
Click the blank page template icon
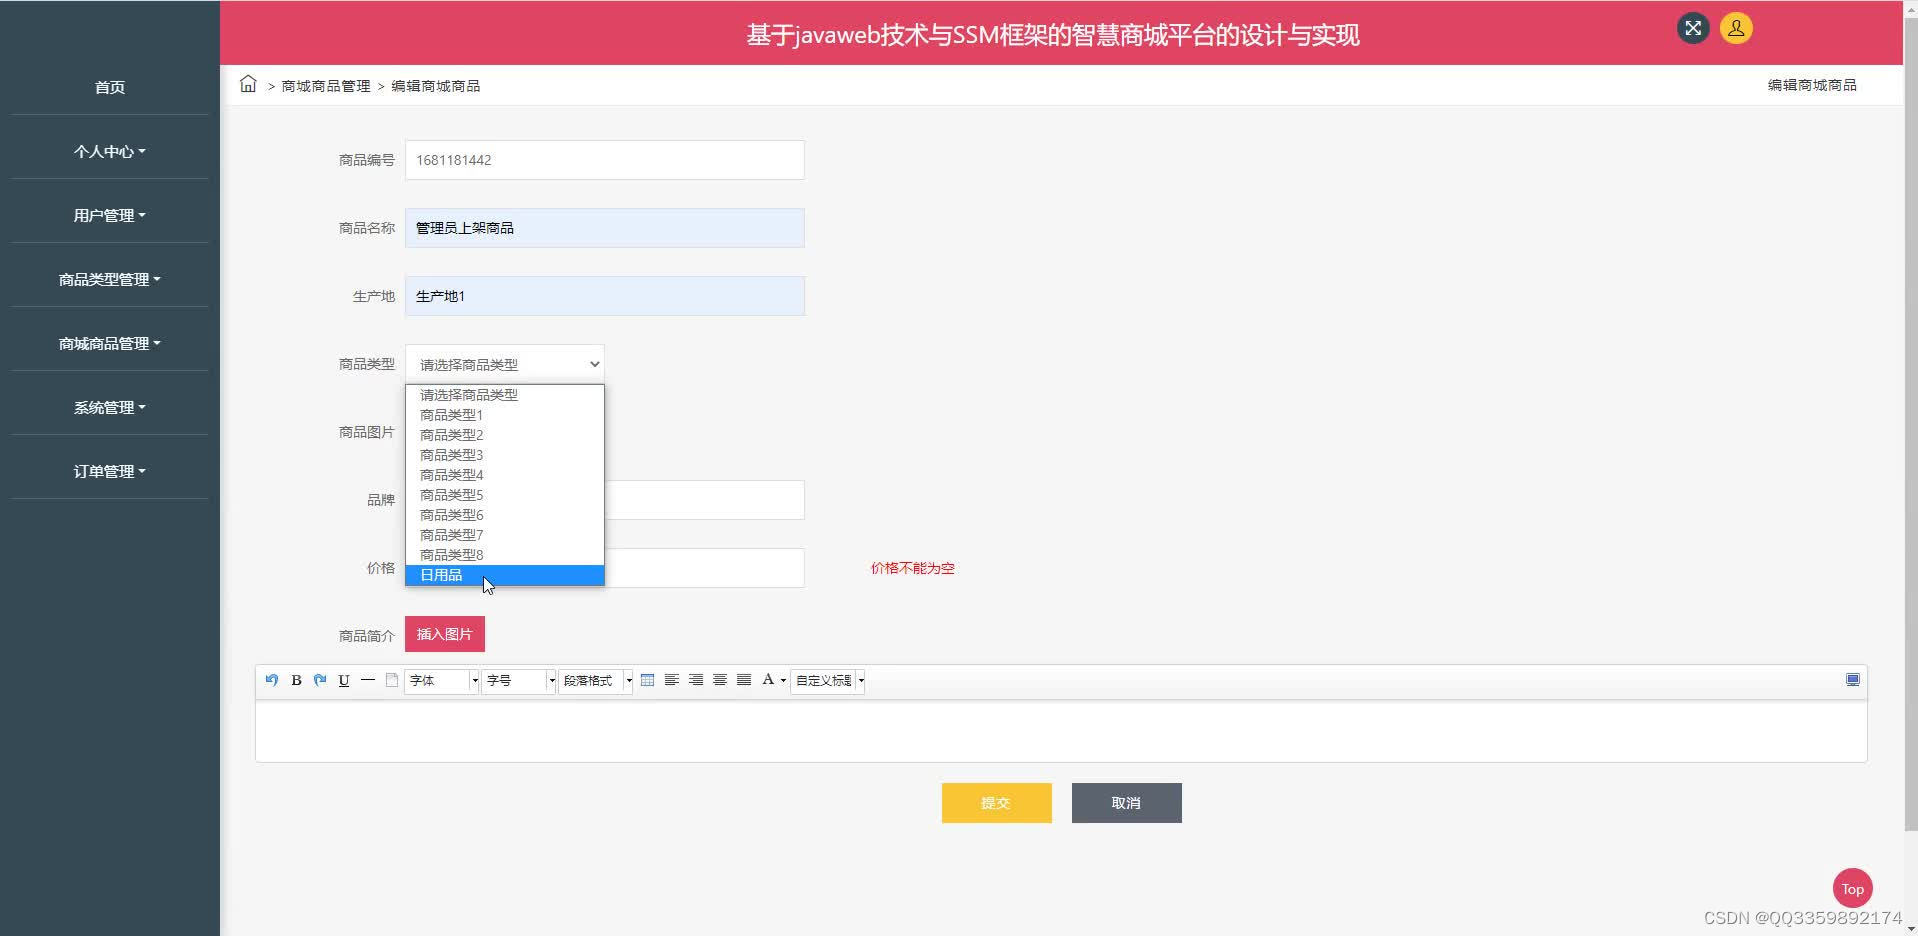pos(392,680)
